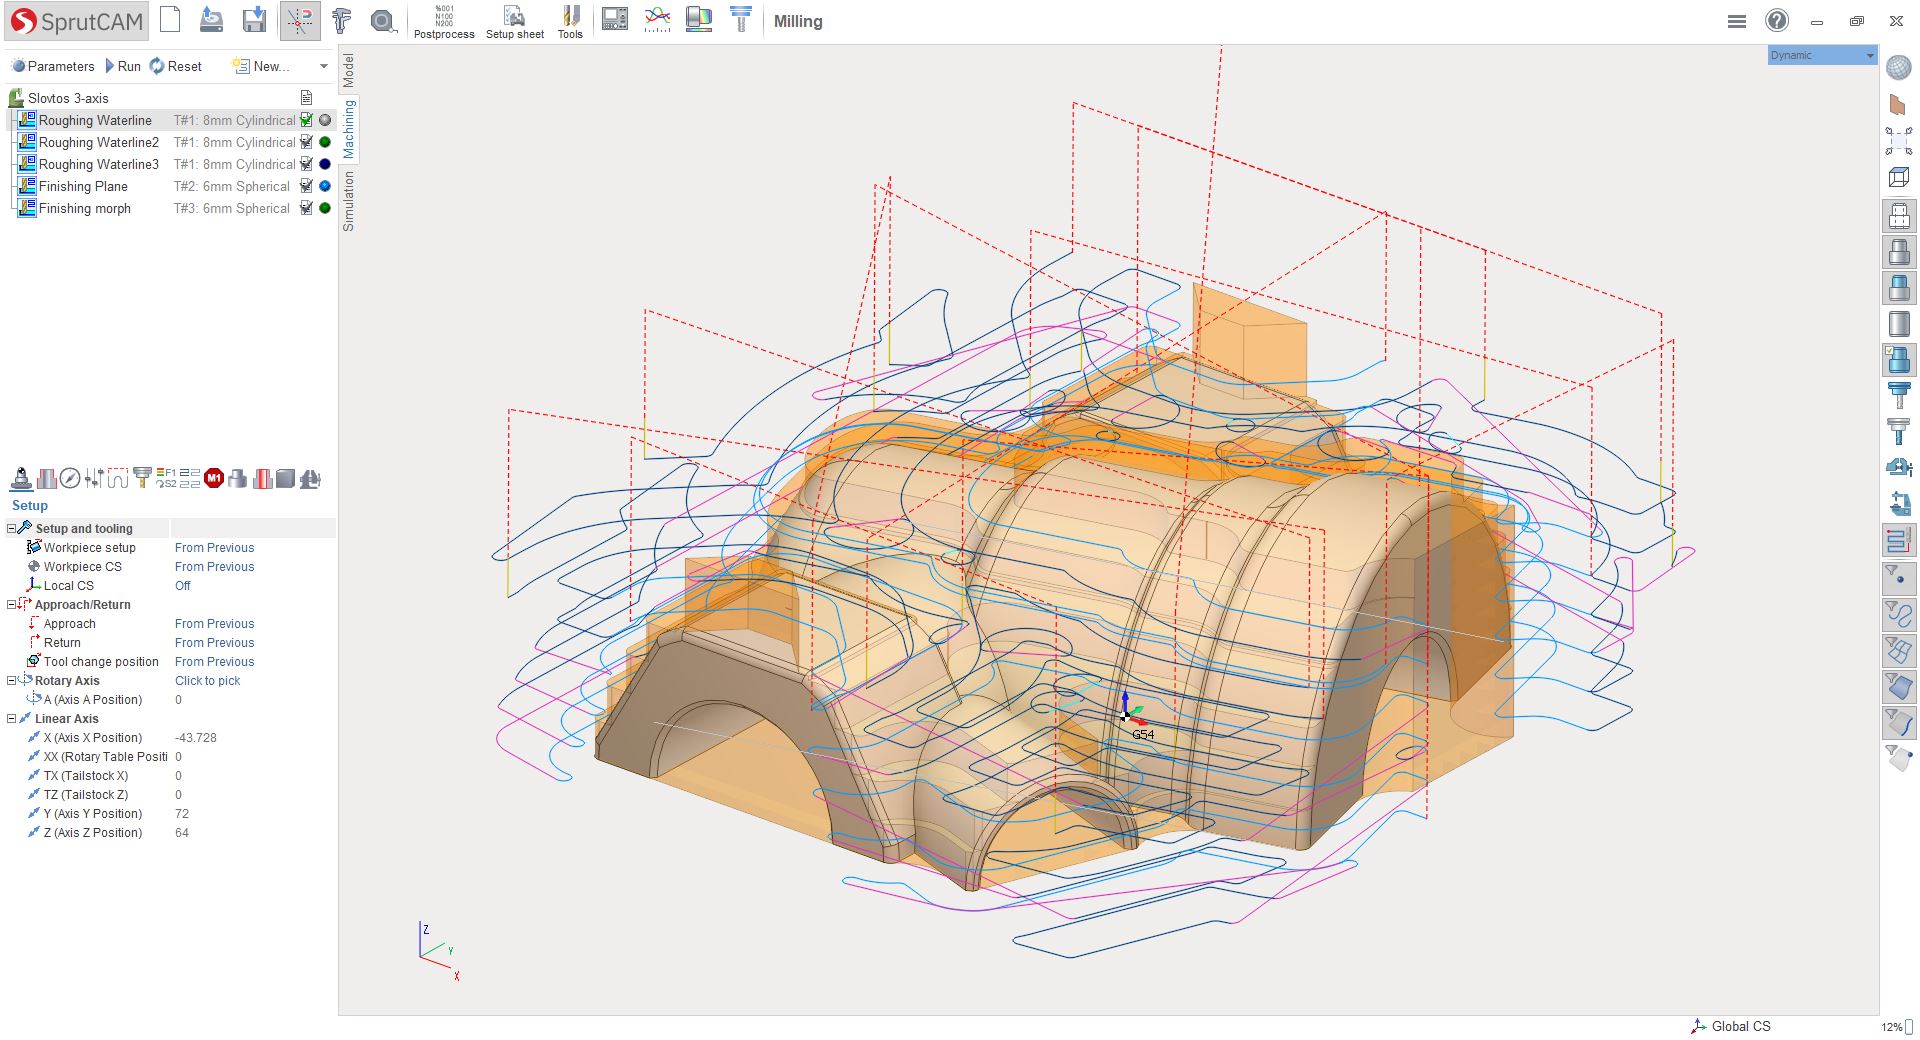Click the fit-to-view zoom extents icon

pos(1898,141)
